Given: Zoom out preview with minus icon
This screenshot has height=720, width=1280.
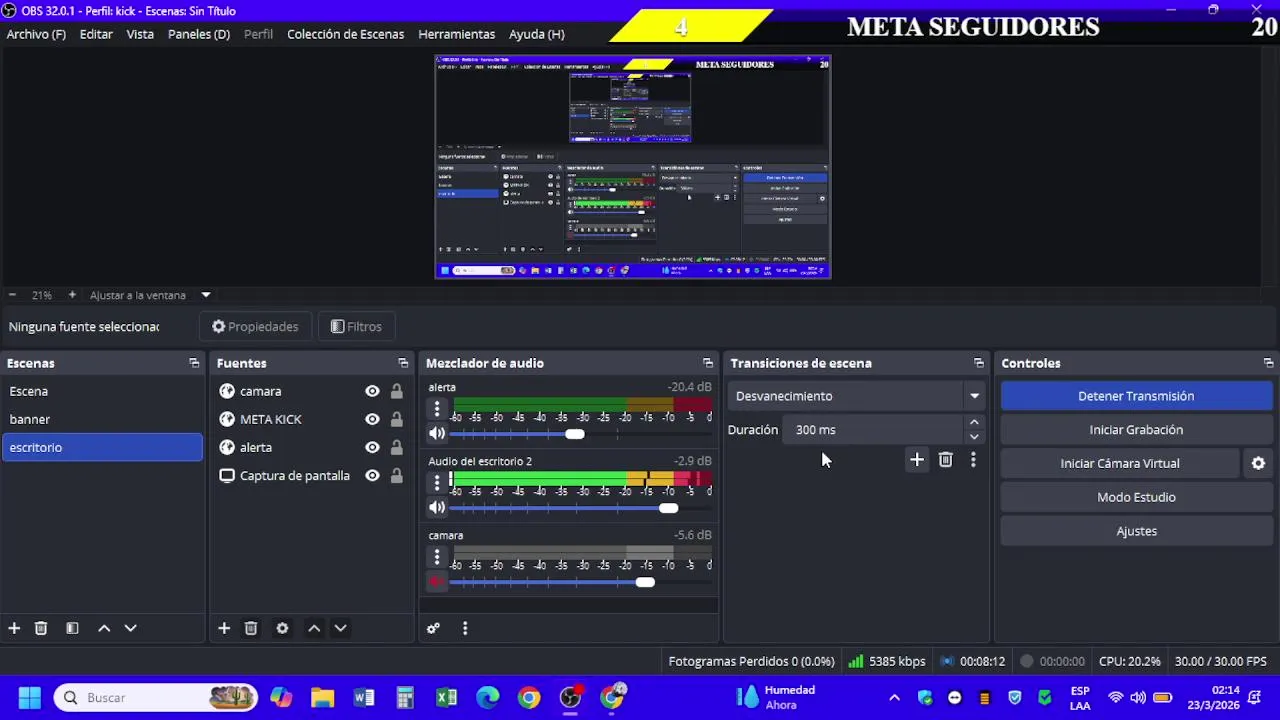Looking at the screenshot, I should tap(12, 295).
